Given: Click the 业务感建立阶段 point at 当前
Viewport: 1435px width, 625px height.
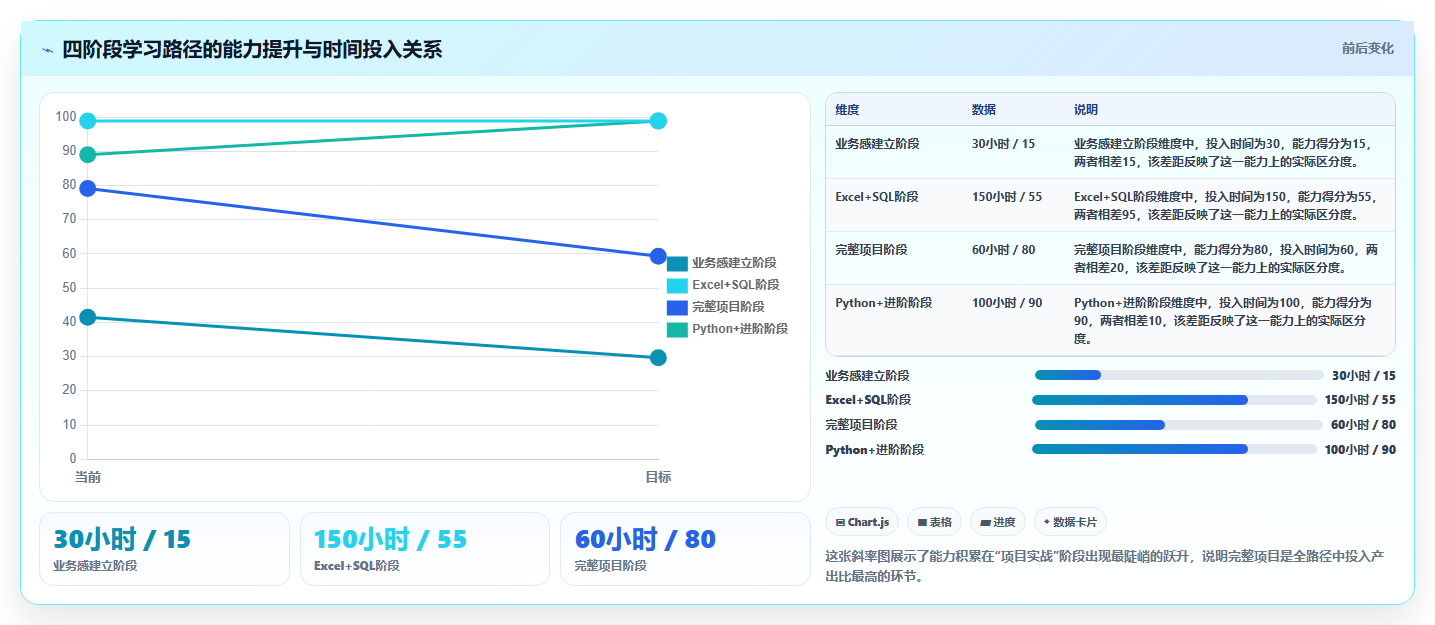Looking at the screenshot, I should click(x=88, y=318).
